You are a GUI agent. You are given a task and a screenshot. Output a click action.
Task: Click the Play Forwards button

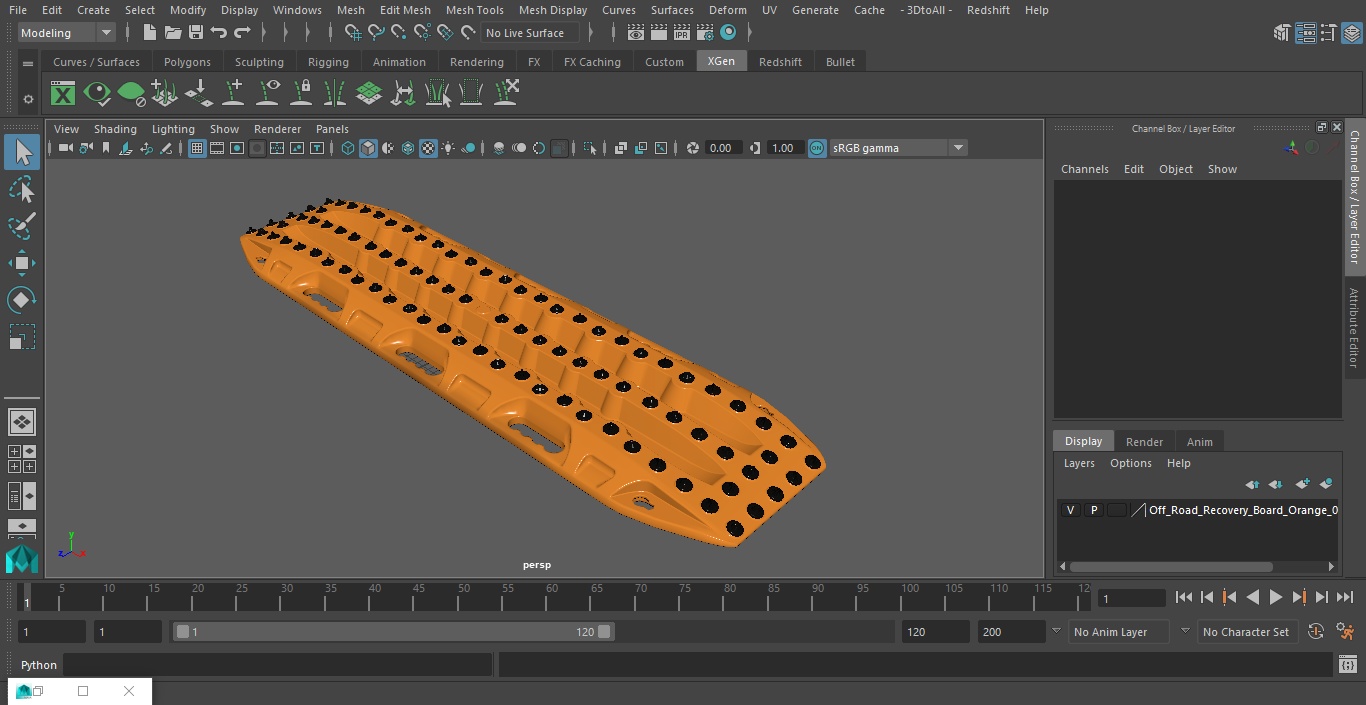click(1276, 597)
